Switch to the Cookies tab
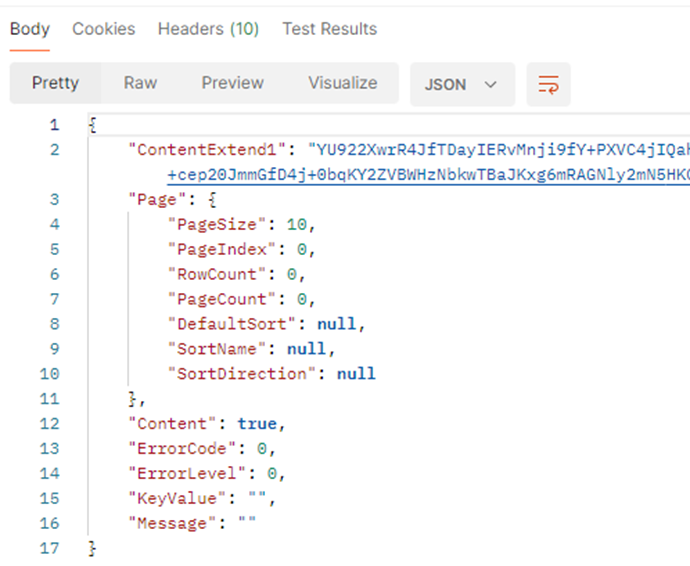 click(x=103, y=29)
